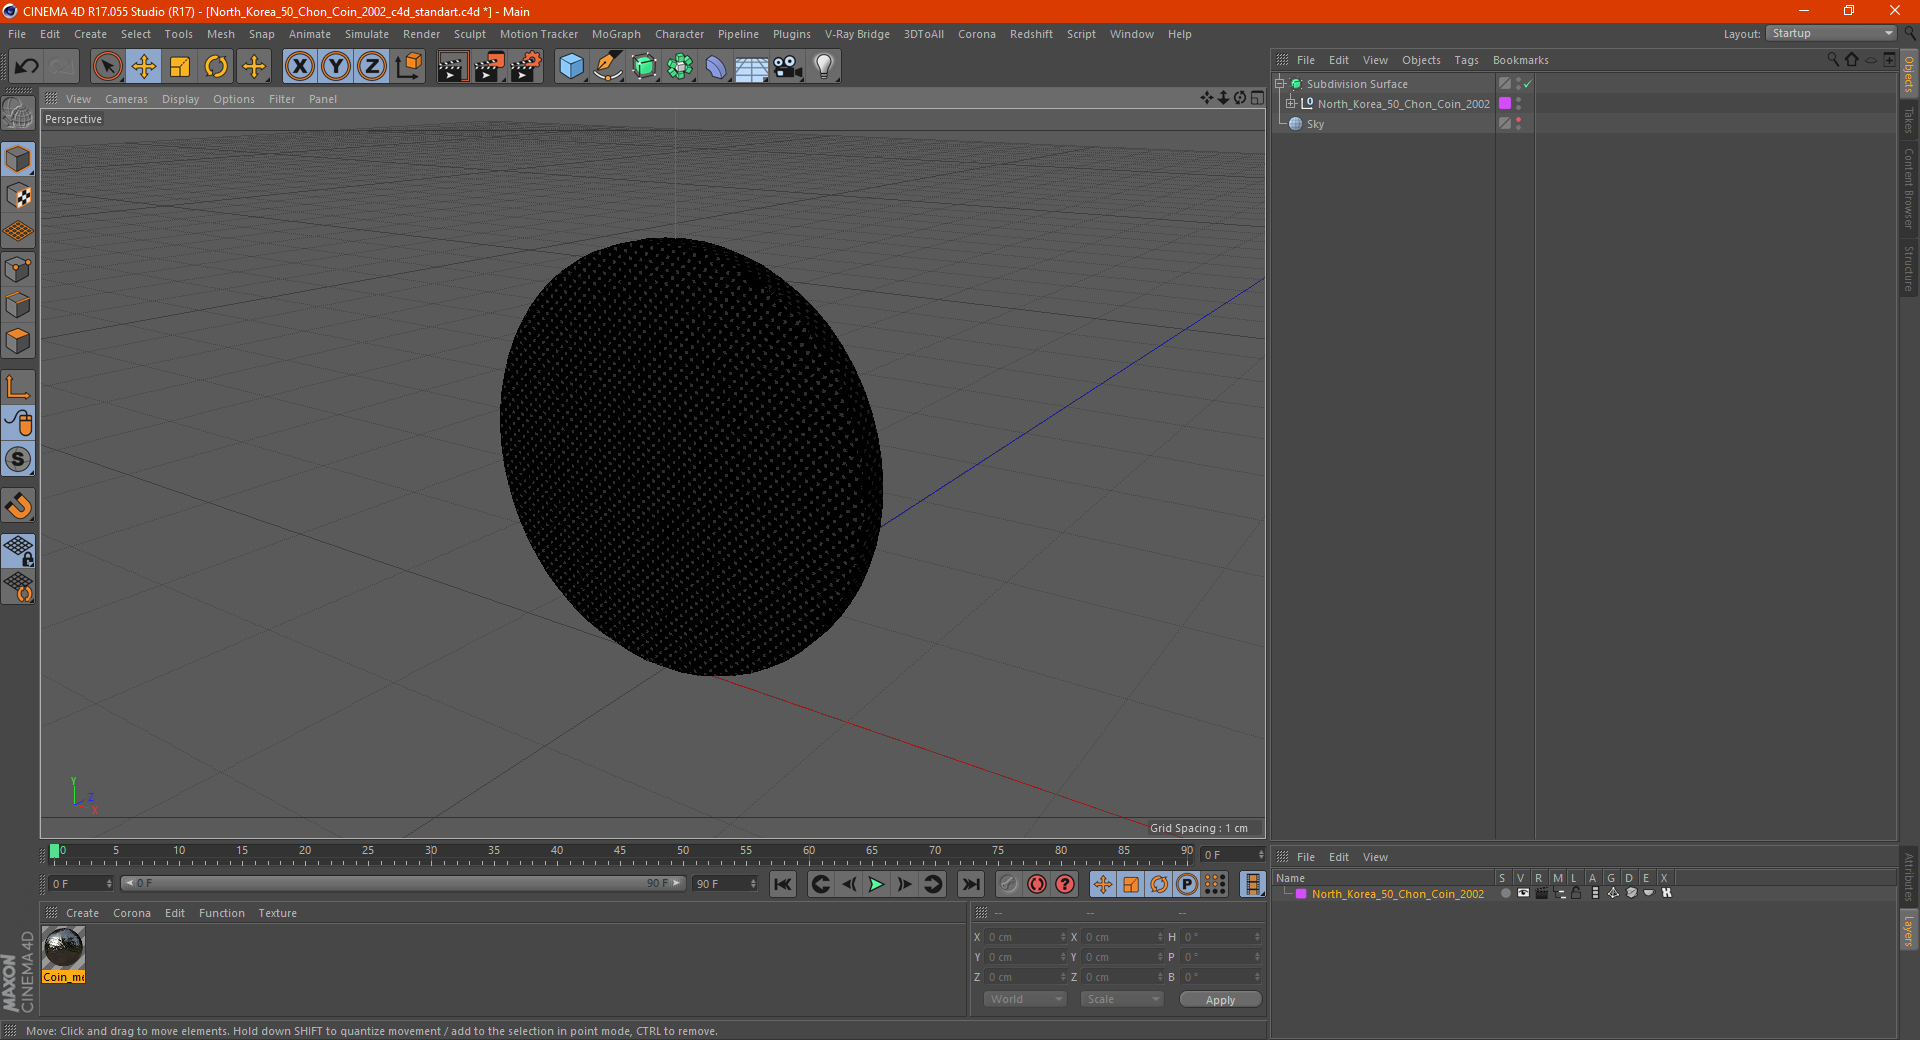Enable Axis mode icon

pos(18,387)
